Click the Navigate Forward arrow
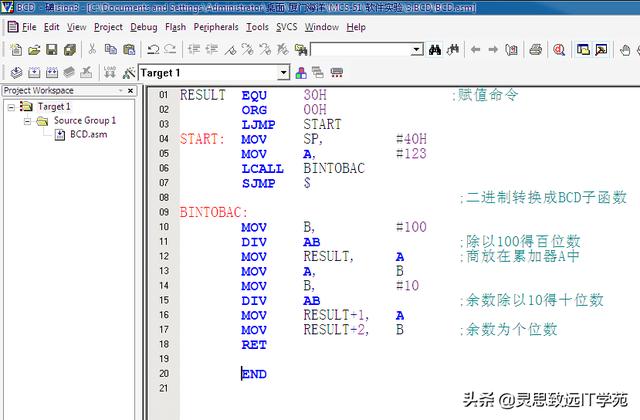Image resolution: width=640 pixels, height=420 pixels. coord(493,50)
